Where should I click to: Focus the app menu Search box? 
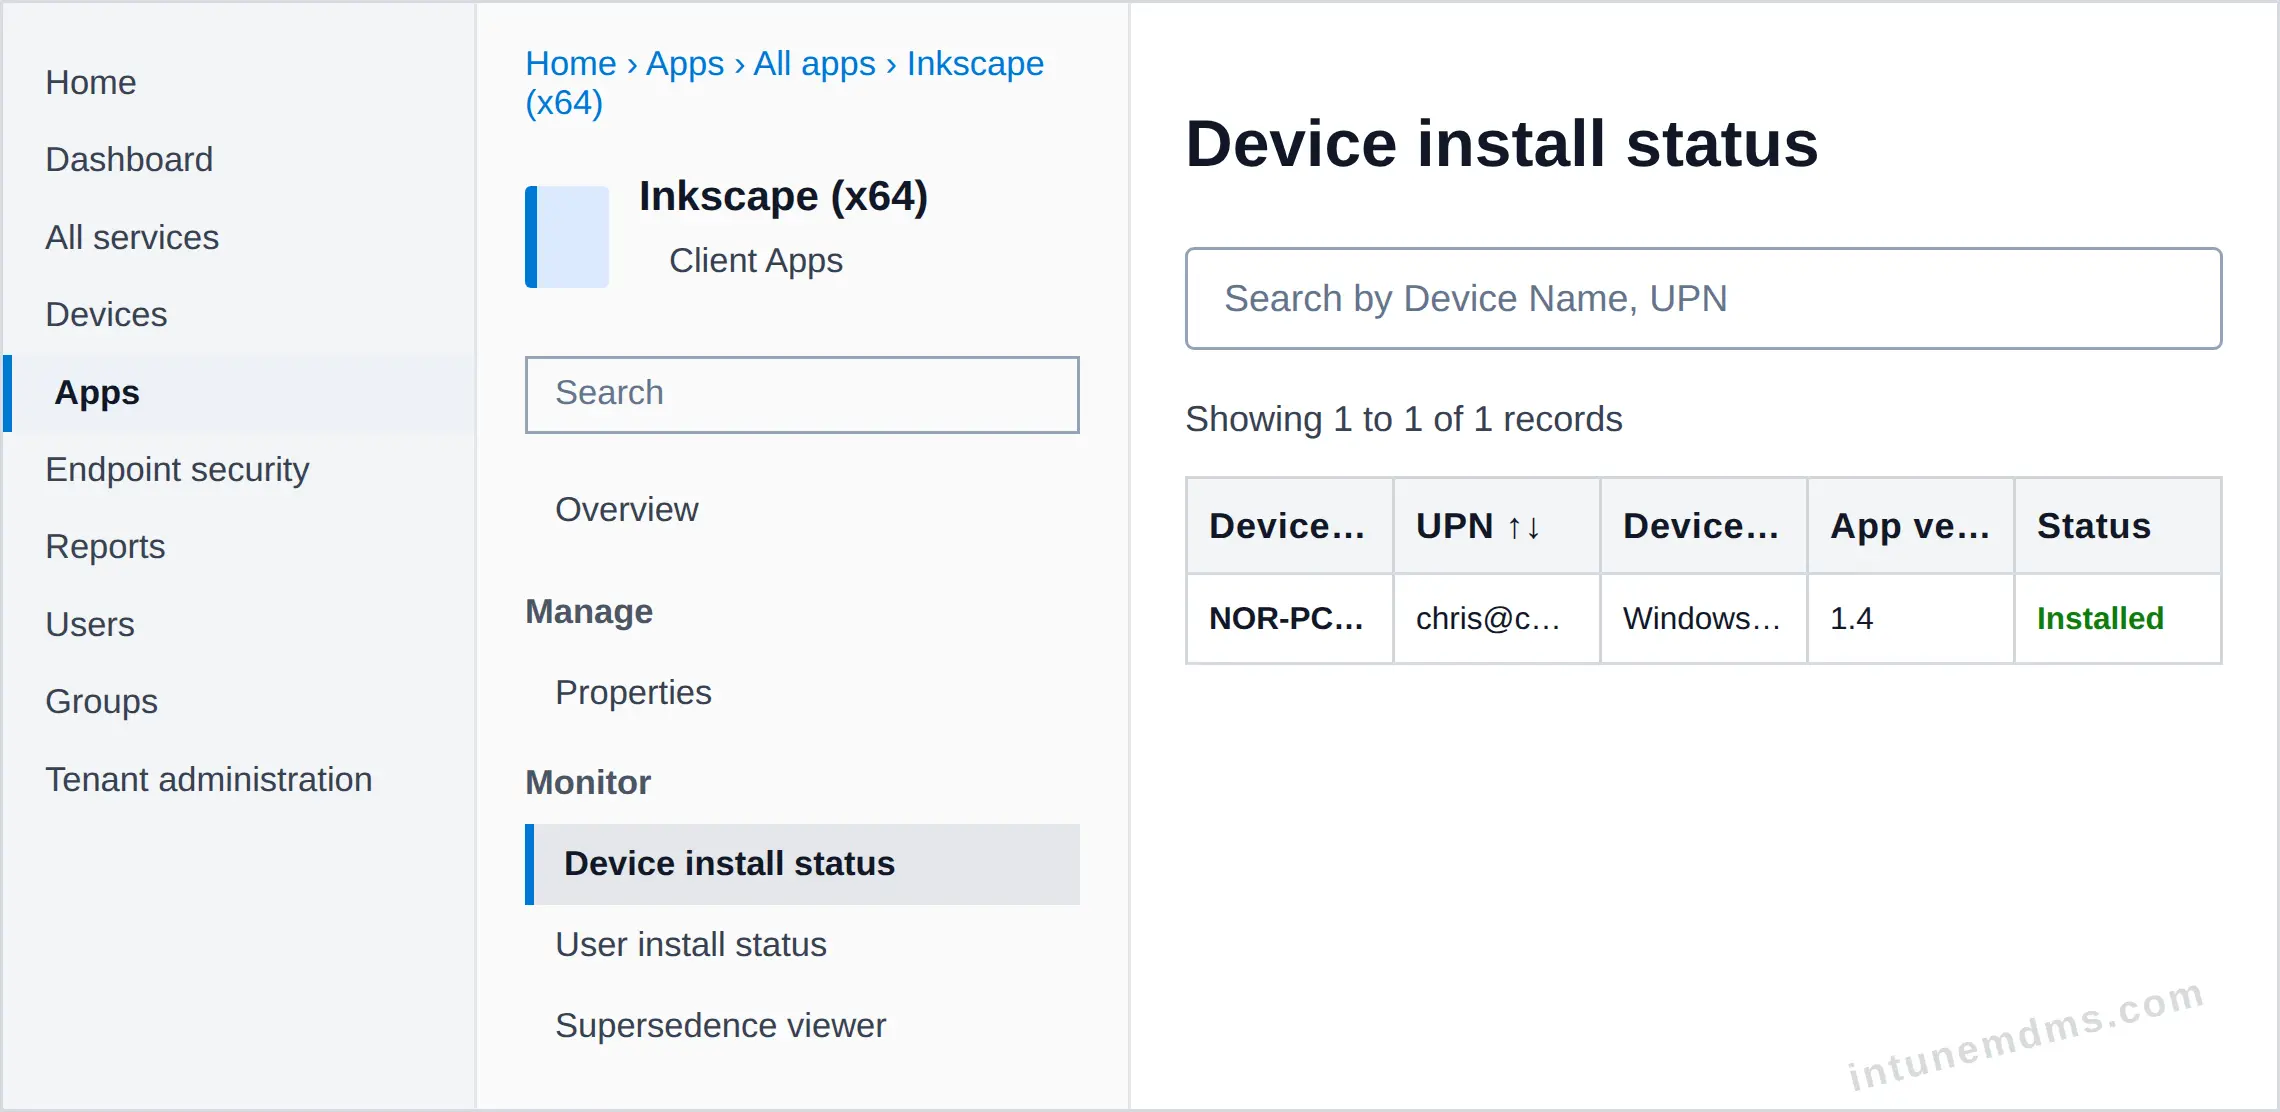click(x=802, y=394)
